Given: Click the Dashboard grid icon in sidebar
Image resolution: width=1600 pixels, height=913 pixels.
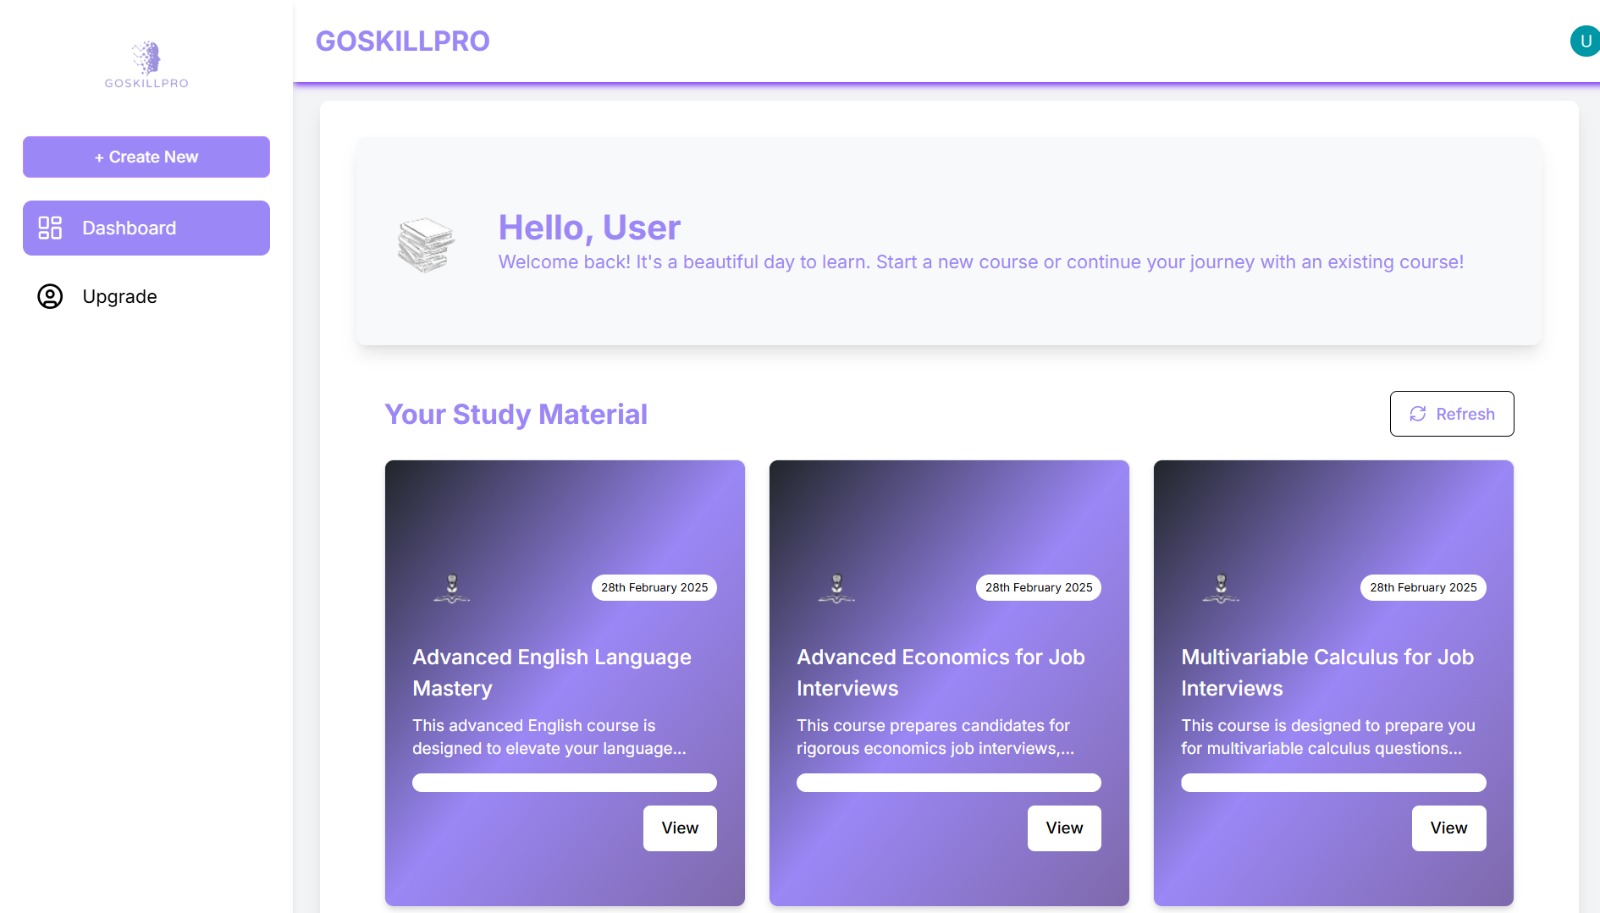Looking at the screenshot, I should pos(48,228).
